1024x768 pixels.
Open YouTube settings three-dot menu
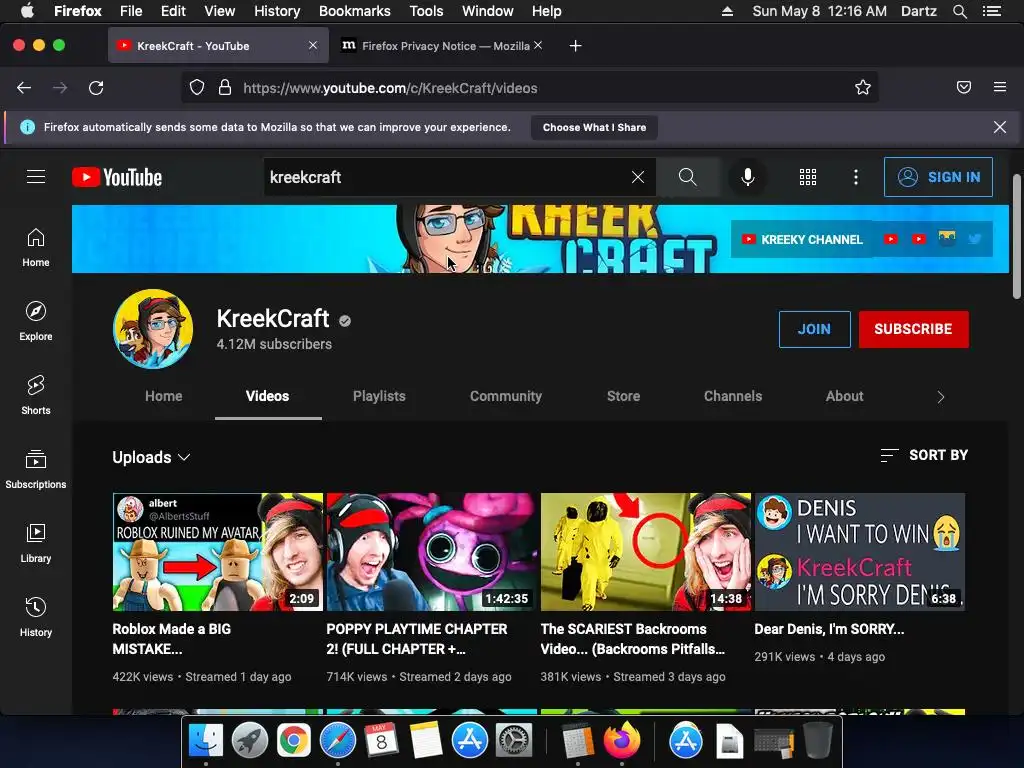[856, 177]
